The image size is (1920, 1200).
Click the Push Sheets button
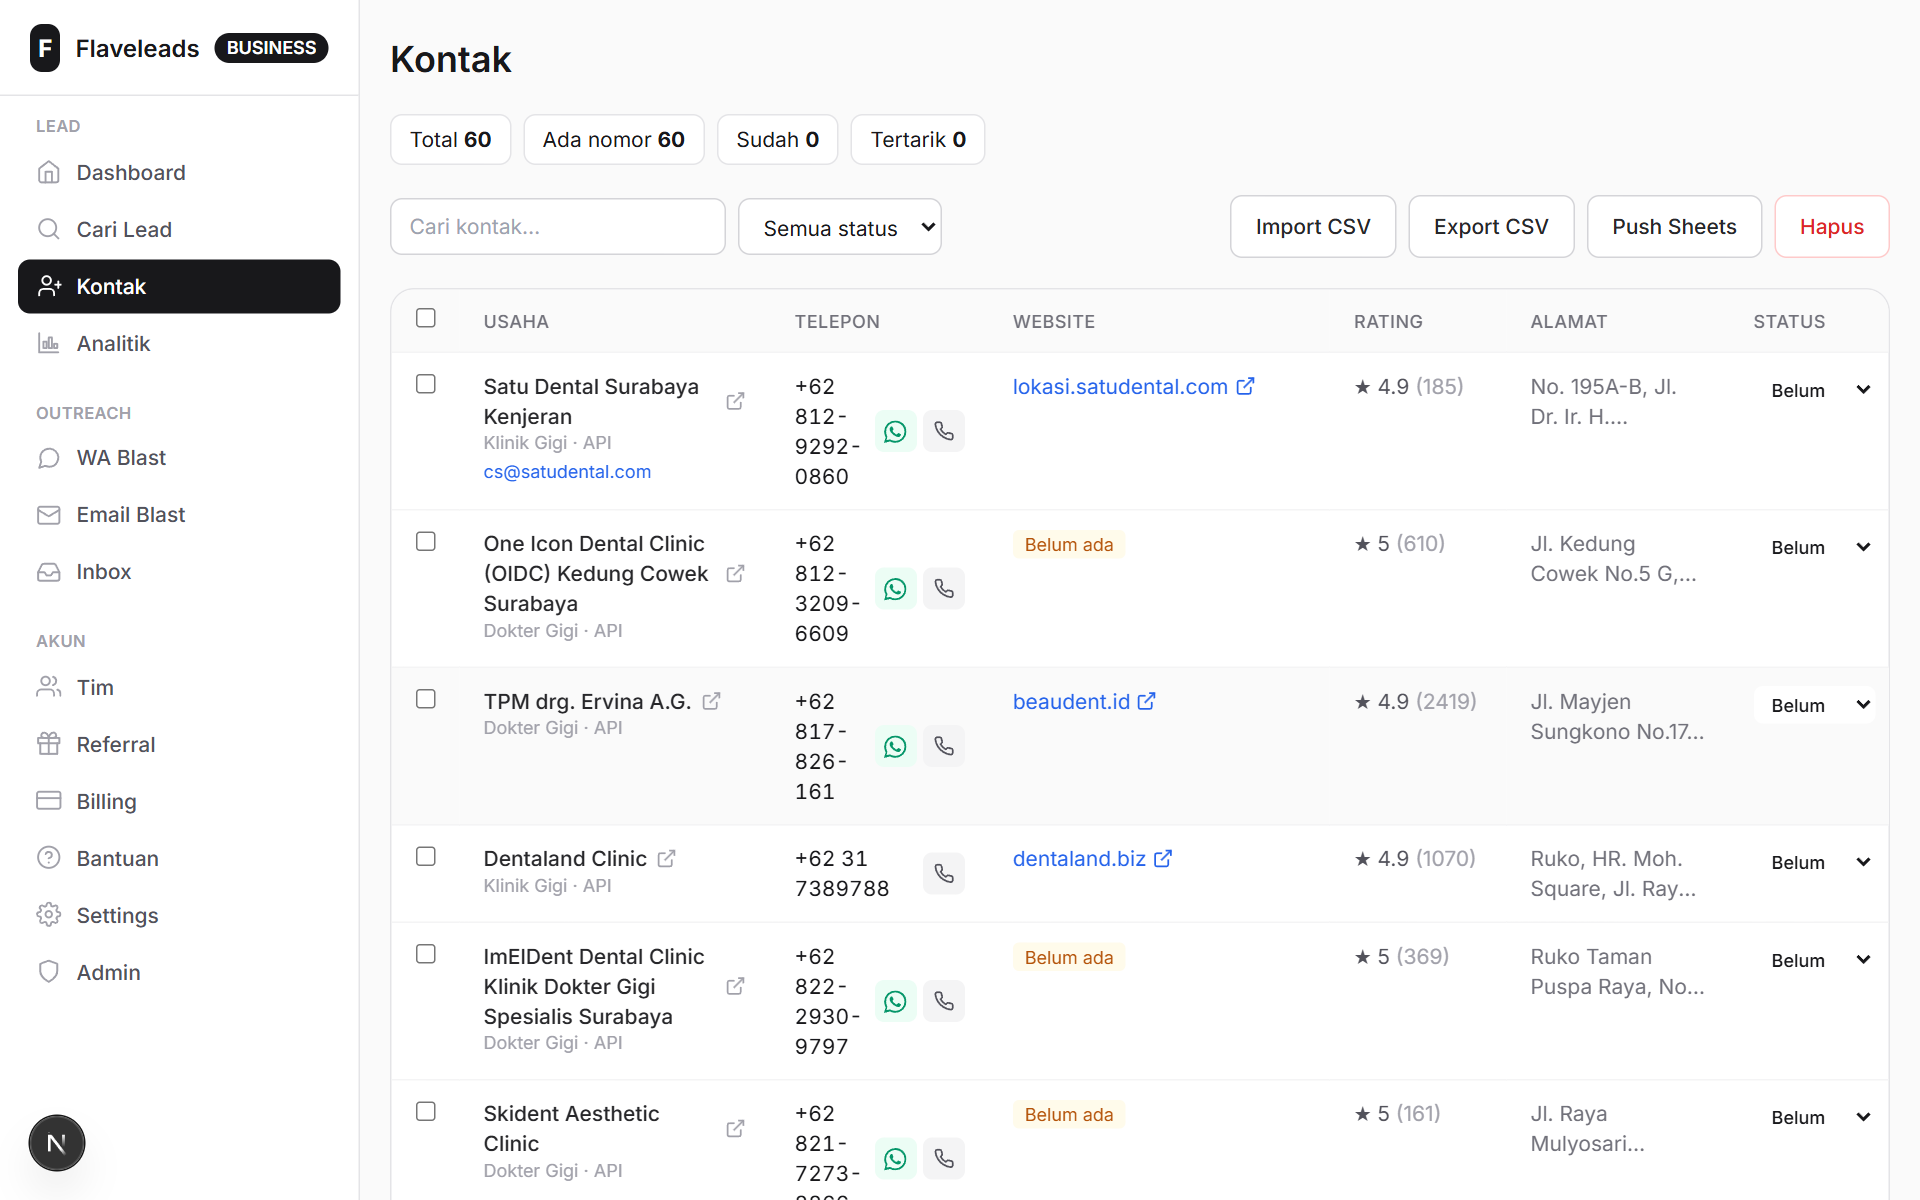tap(1674, 227)
